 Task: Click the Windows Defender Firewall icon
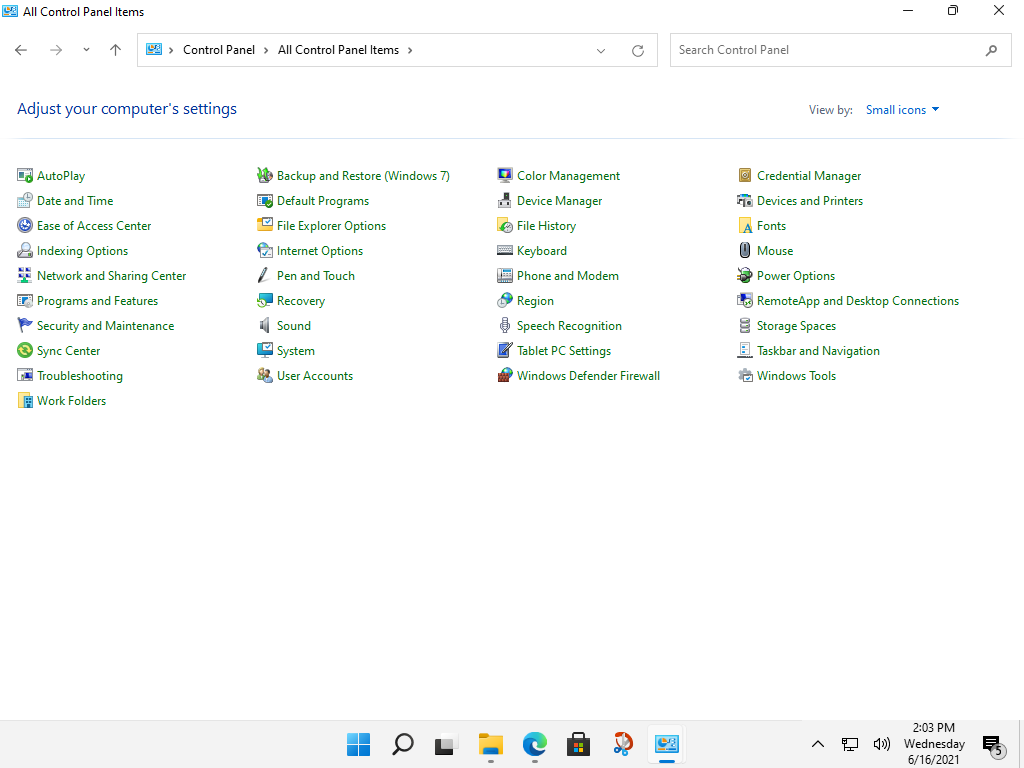505,376
